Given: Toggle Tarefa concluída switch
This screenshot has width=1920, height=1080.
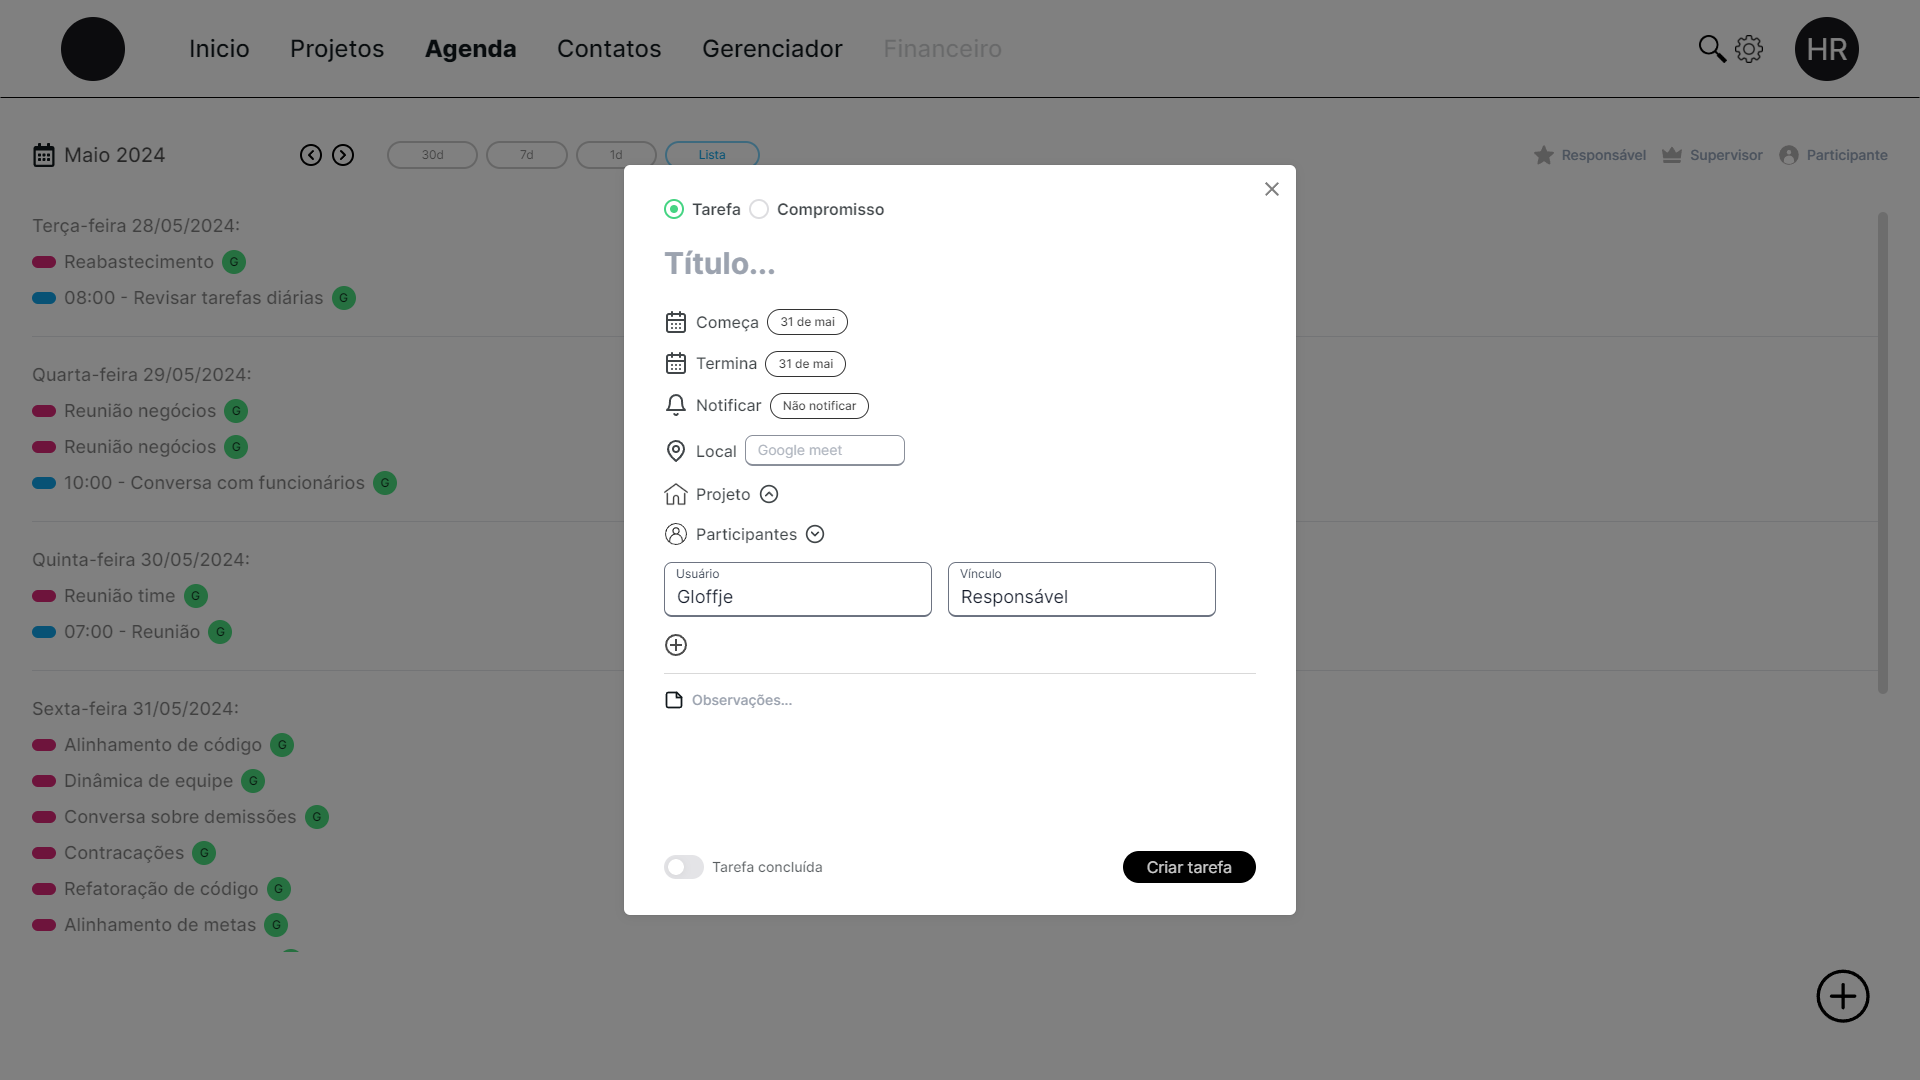Looking at the screenshot, I should (x=684, y=867).
